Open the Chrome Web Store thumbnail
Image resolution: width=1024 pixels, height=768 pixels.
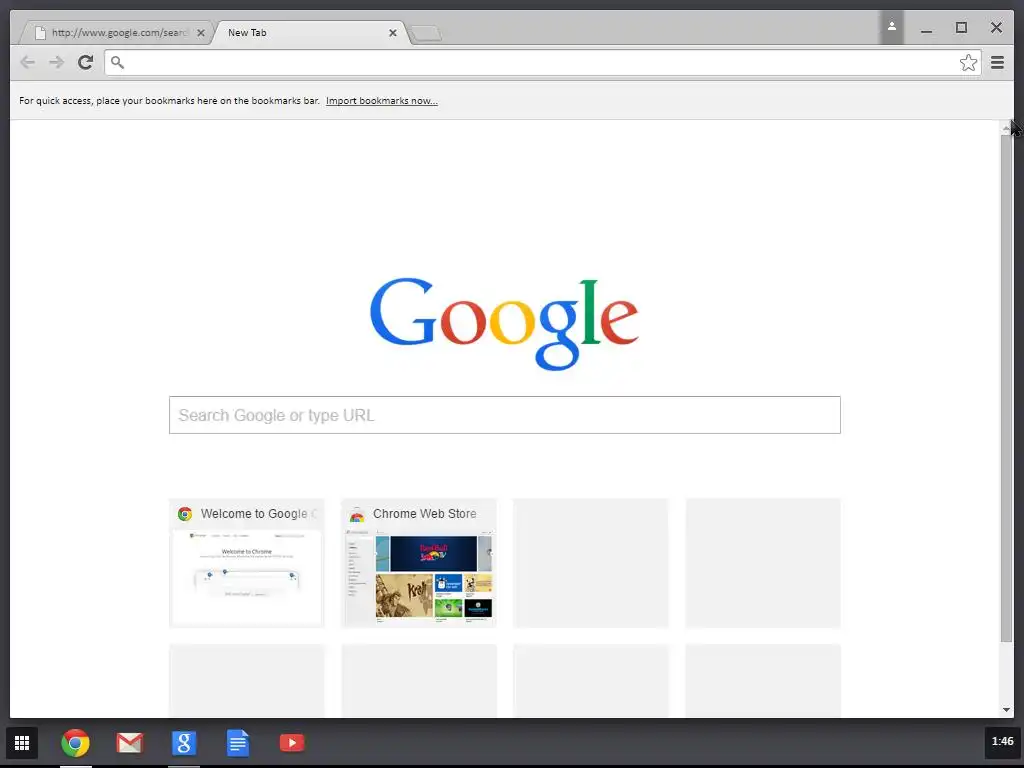click(419, 563)
